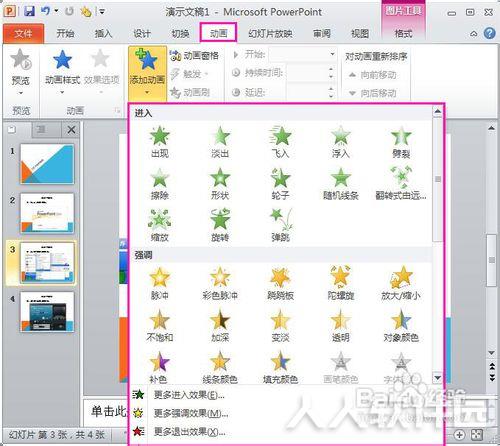Select the 随机线条 random bars animation

click(341, 184)
